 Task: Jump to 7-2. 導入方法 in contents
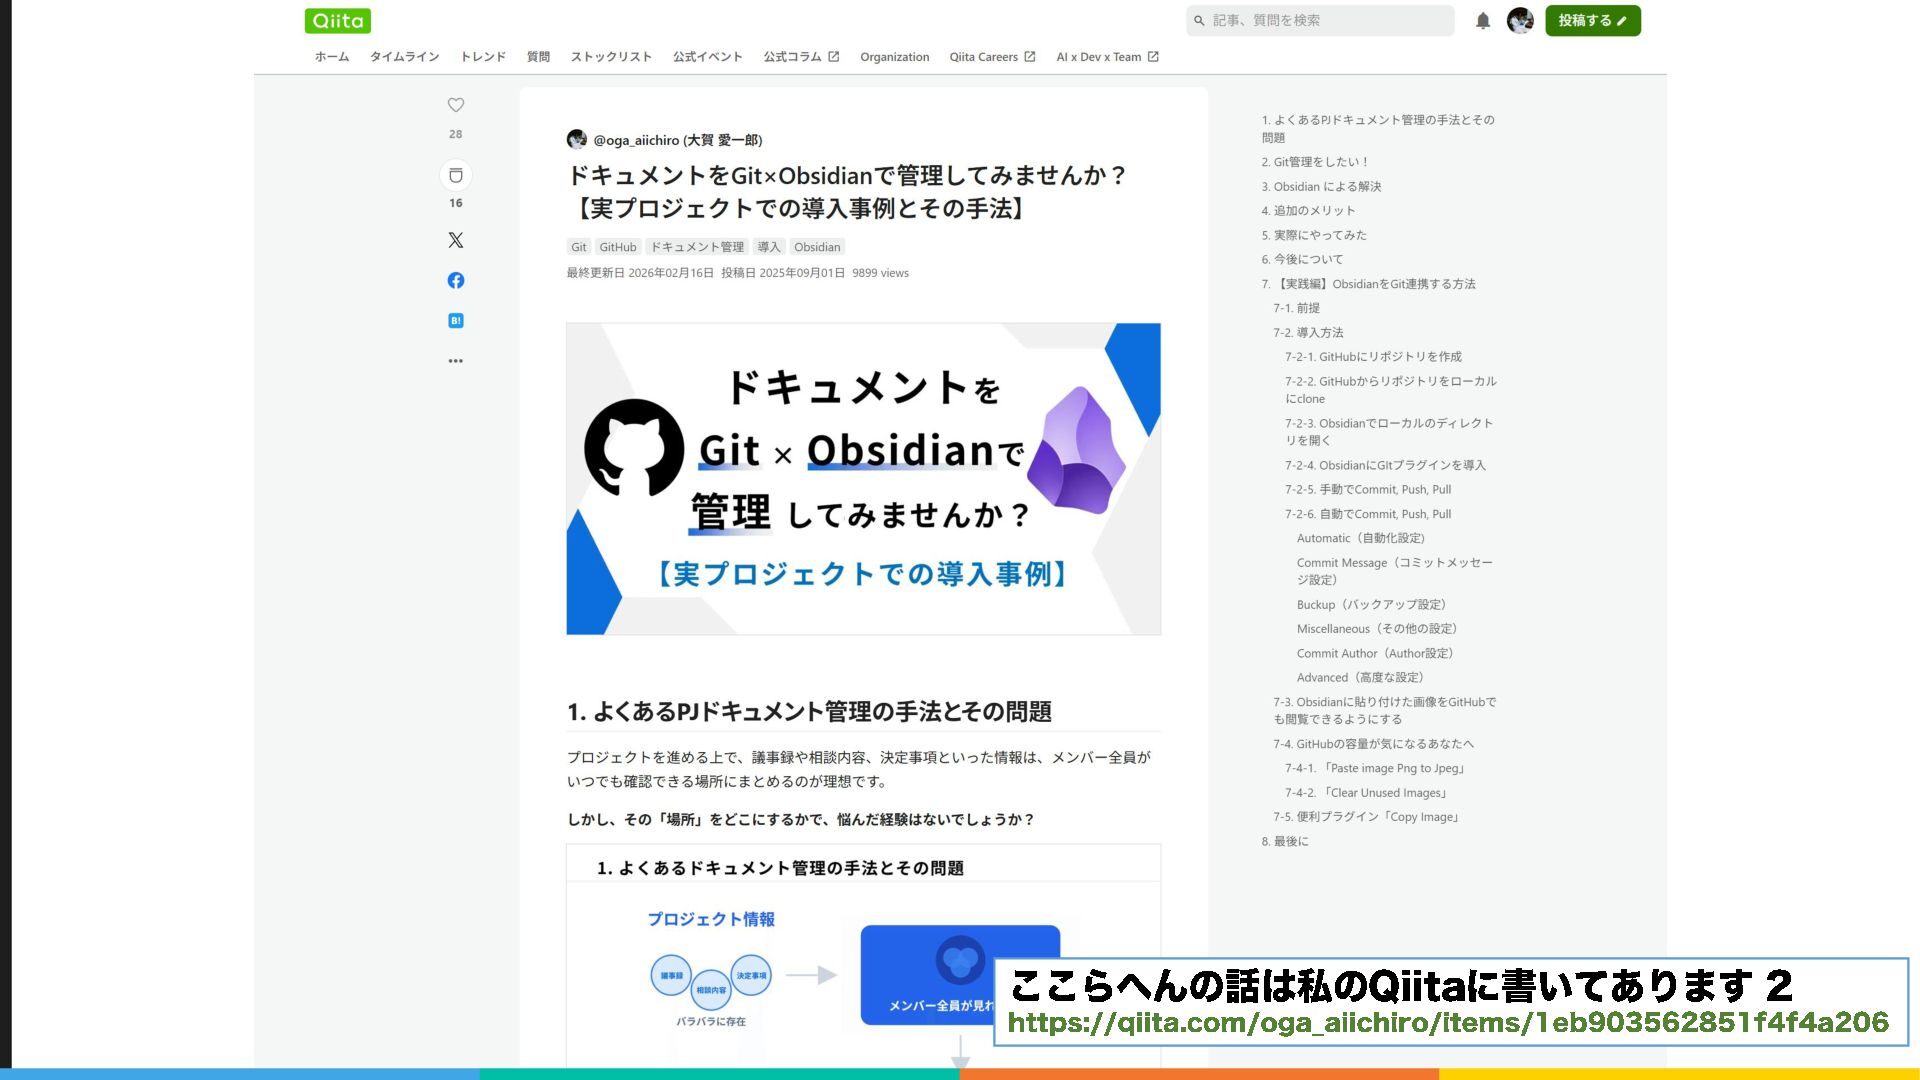(x=1308, y=332)
